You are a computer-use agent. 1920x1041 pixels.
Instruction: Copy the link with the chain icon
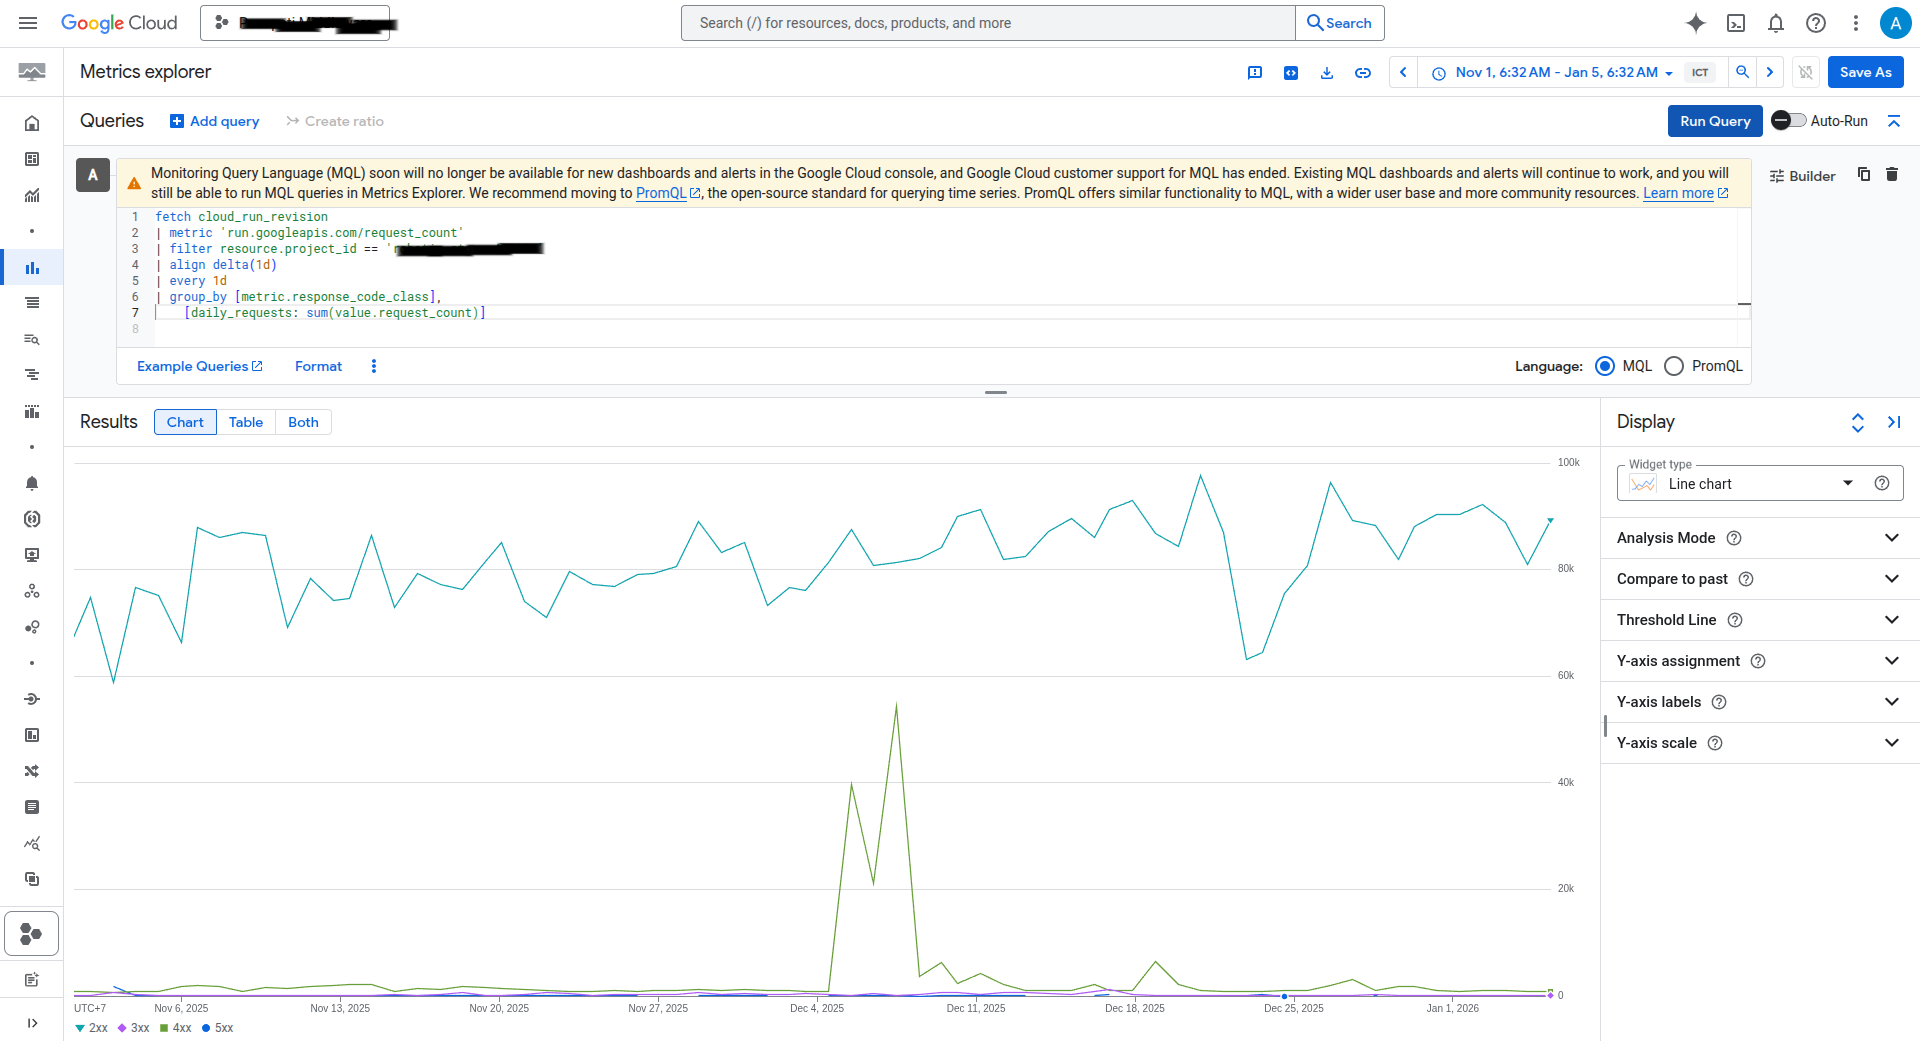point(1362,73)
